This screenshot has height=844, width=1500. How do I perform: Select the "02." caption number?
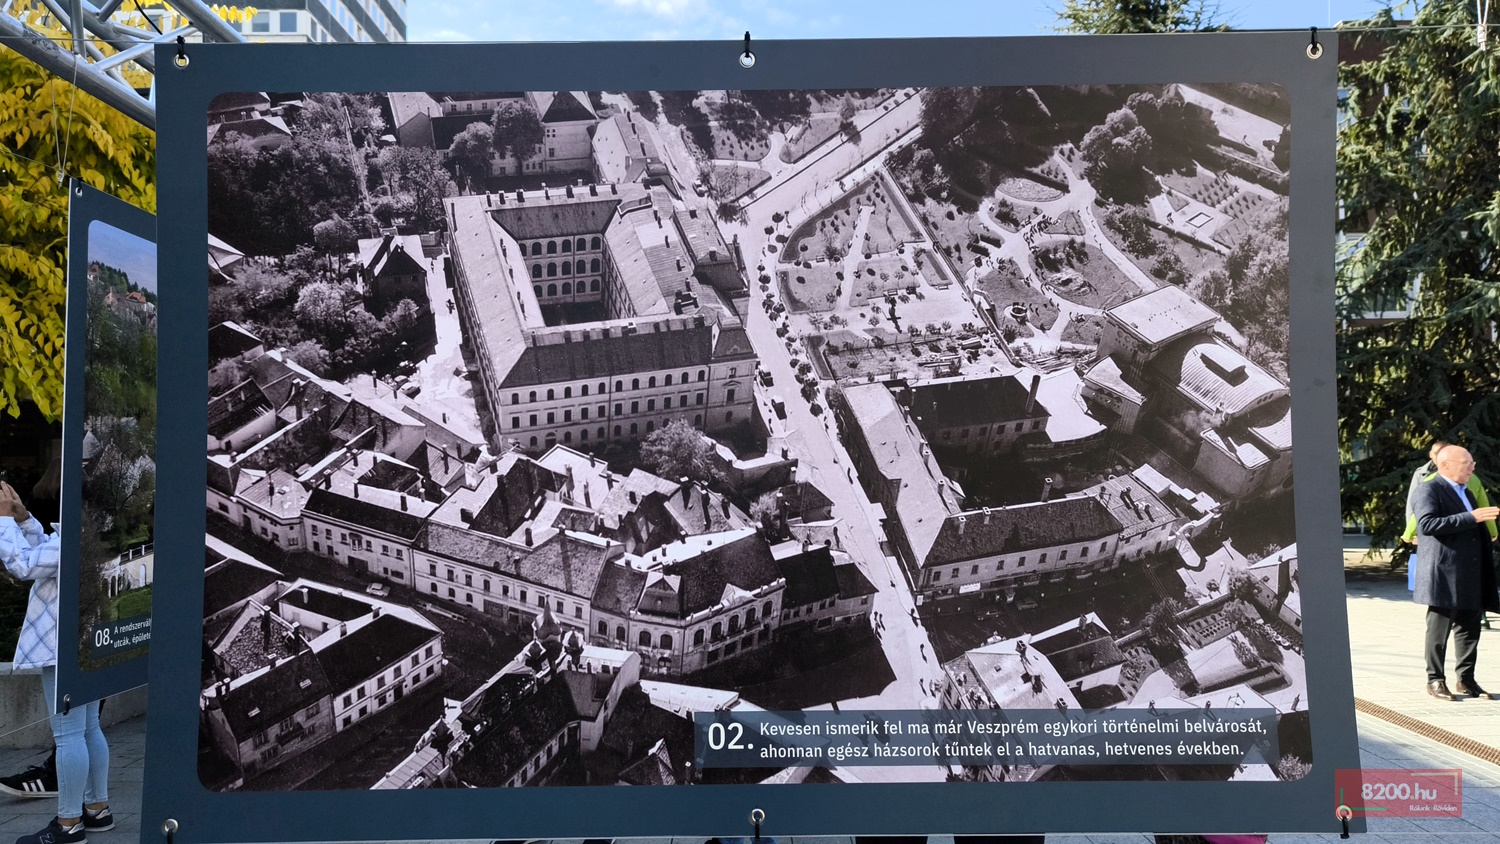tap(729, 737)
